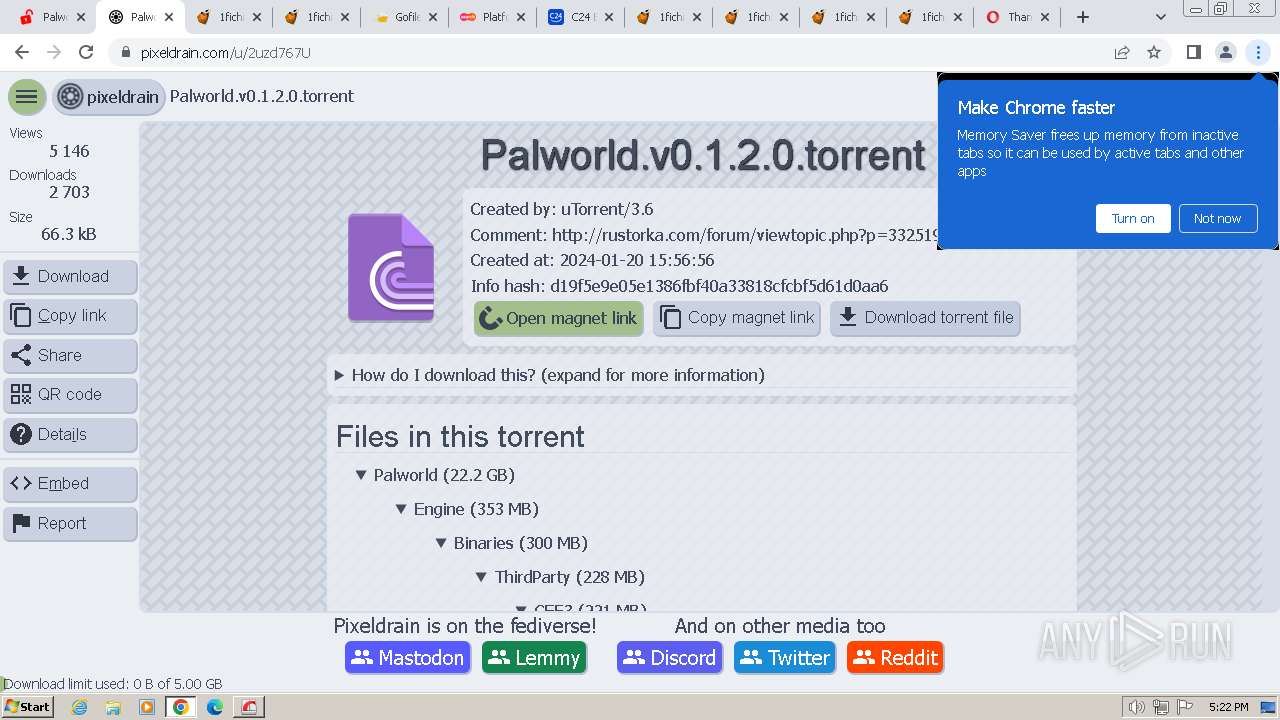This screenshot has height=720, width=1280.
Task: Open the Windows Start menu
Action: point(27,707)
